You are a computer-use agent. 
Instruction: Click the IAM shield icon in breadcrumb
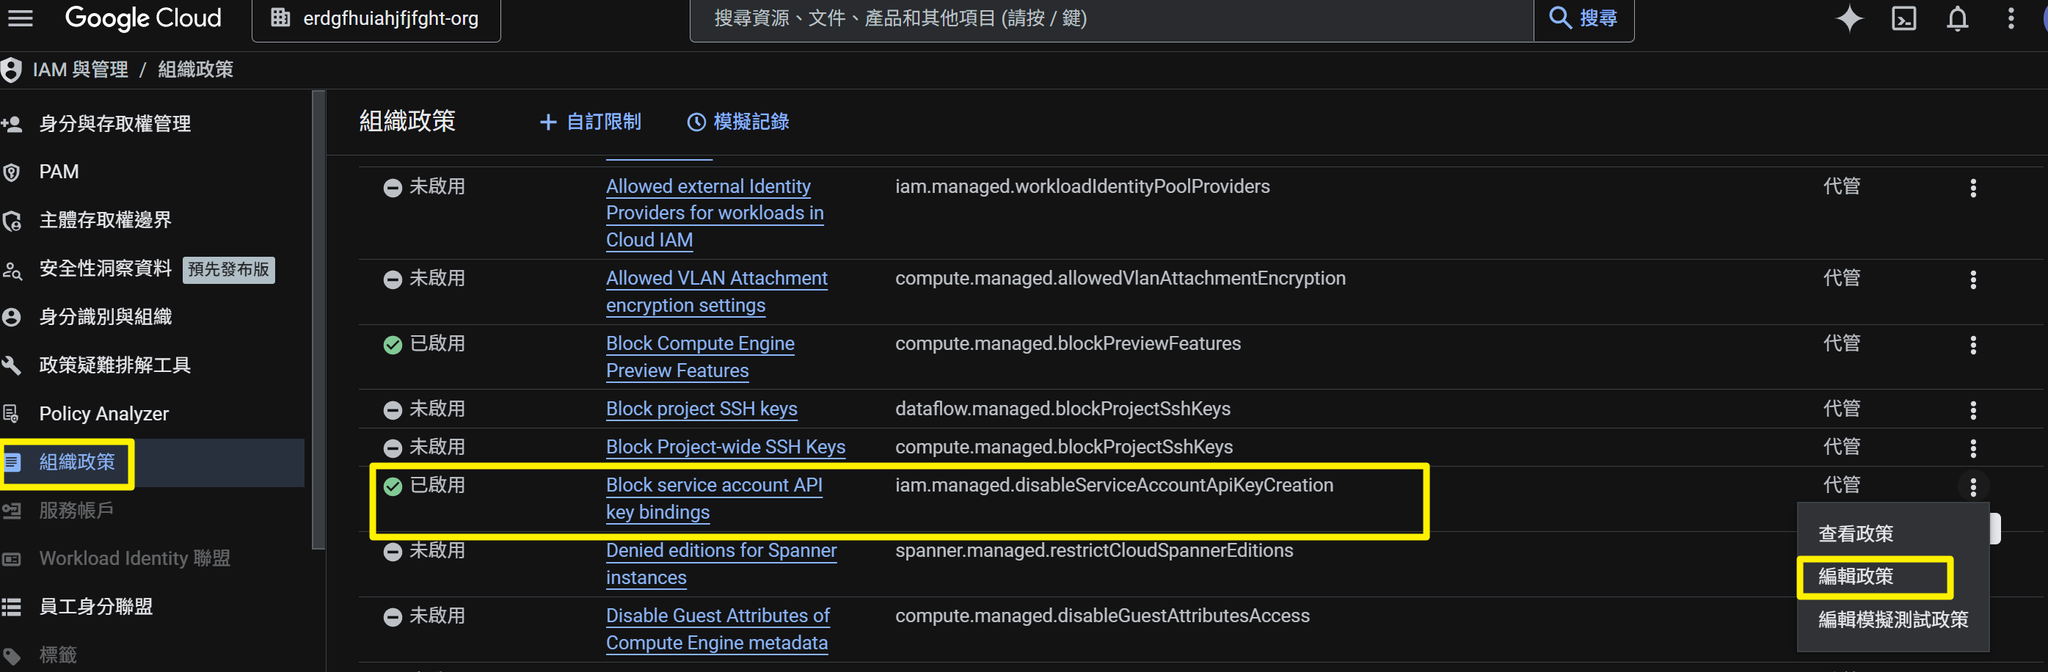point(11,70)
